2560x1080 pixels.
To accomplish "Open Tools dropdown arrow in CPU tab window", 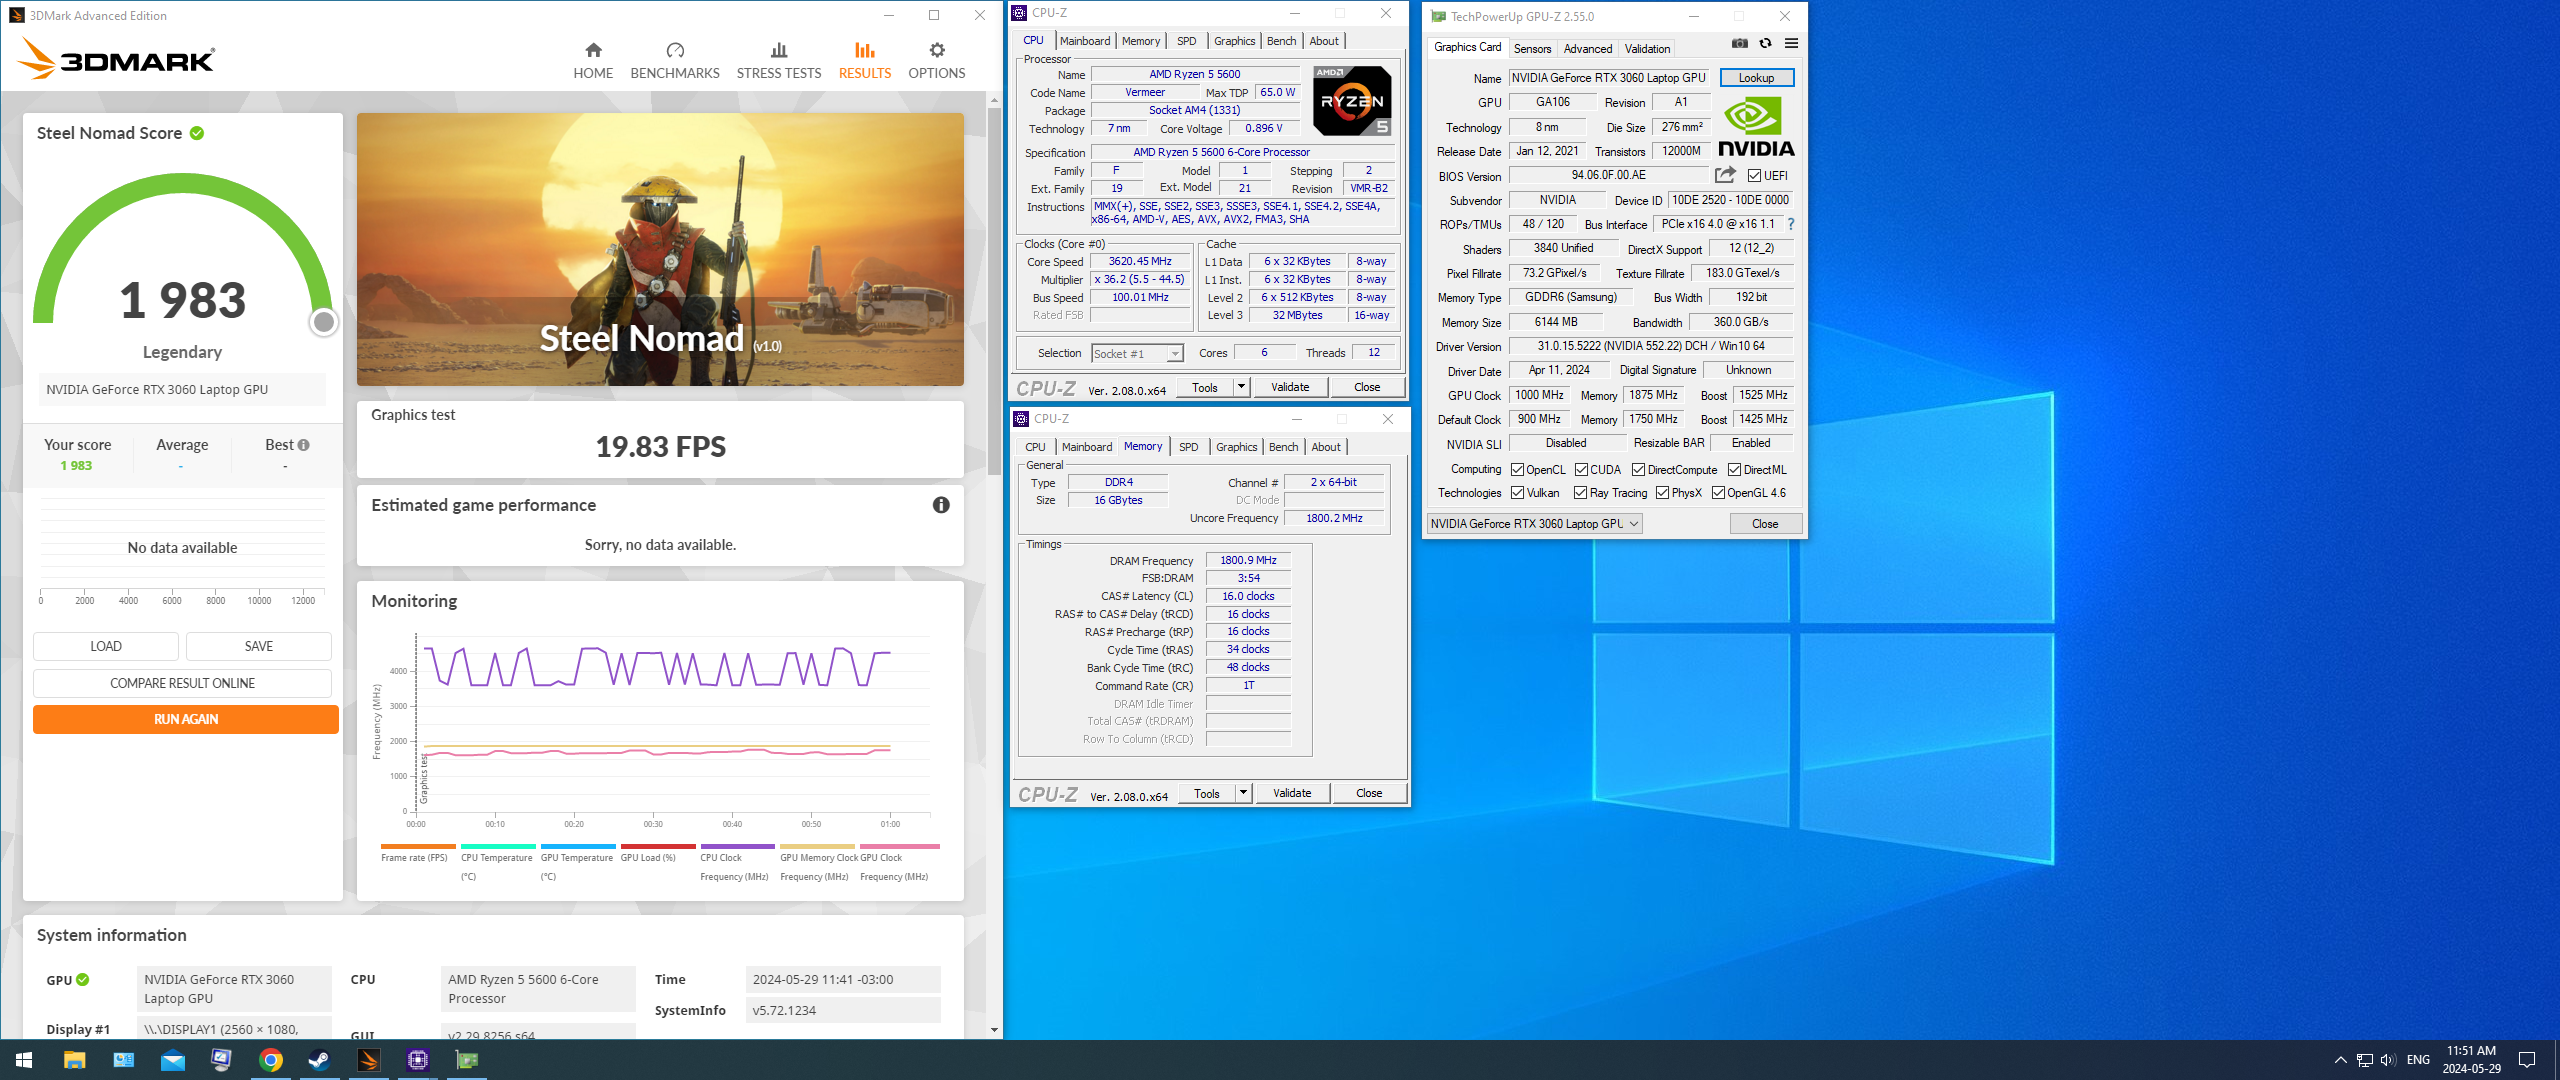I will coord(1241,387).
